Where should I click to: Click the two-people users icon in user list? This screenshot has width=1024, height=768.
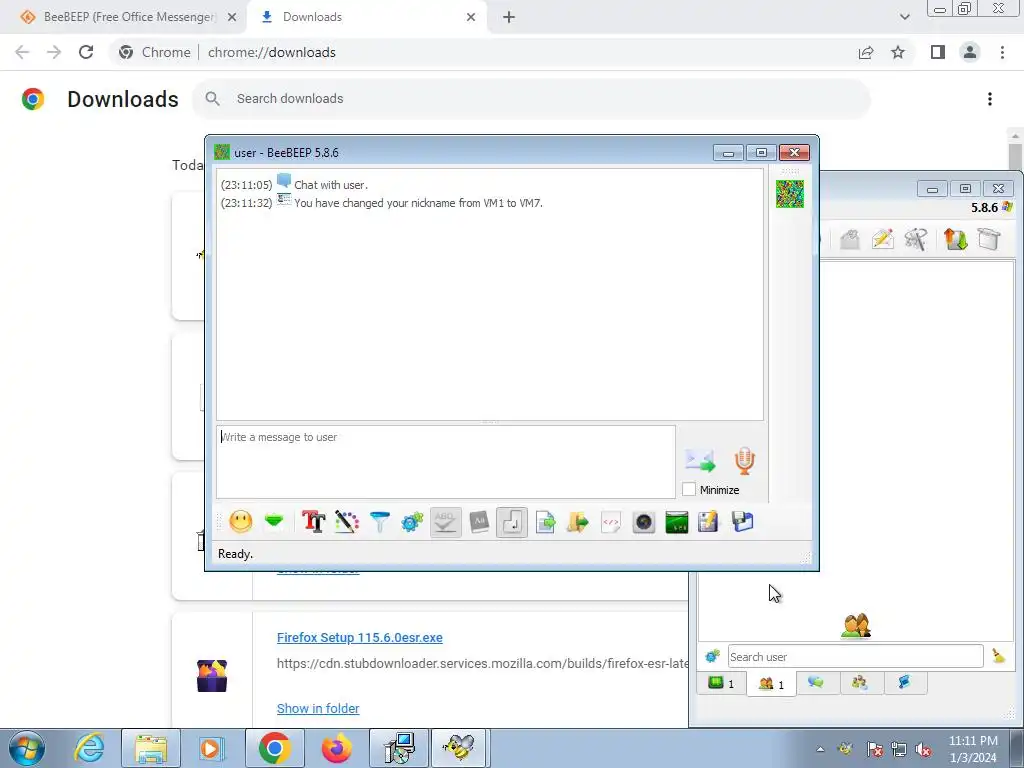[x=856, y=626]
